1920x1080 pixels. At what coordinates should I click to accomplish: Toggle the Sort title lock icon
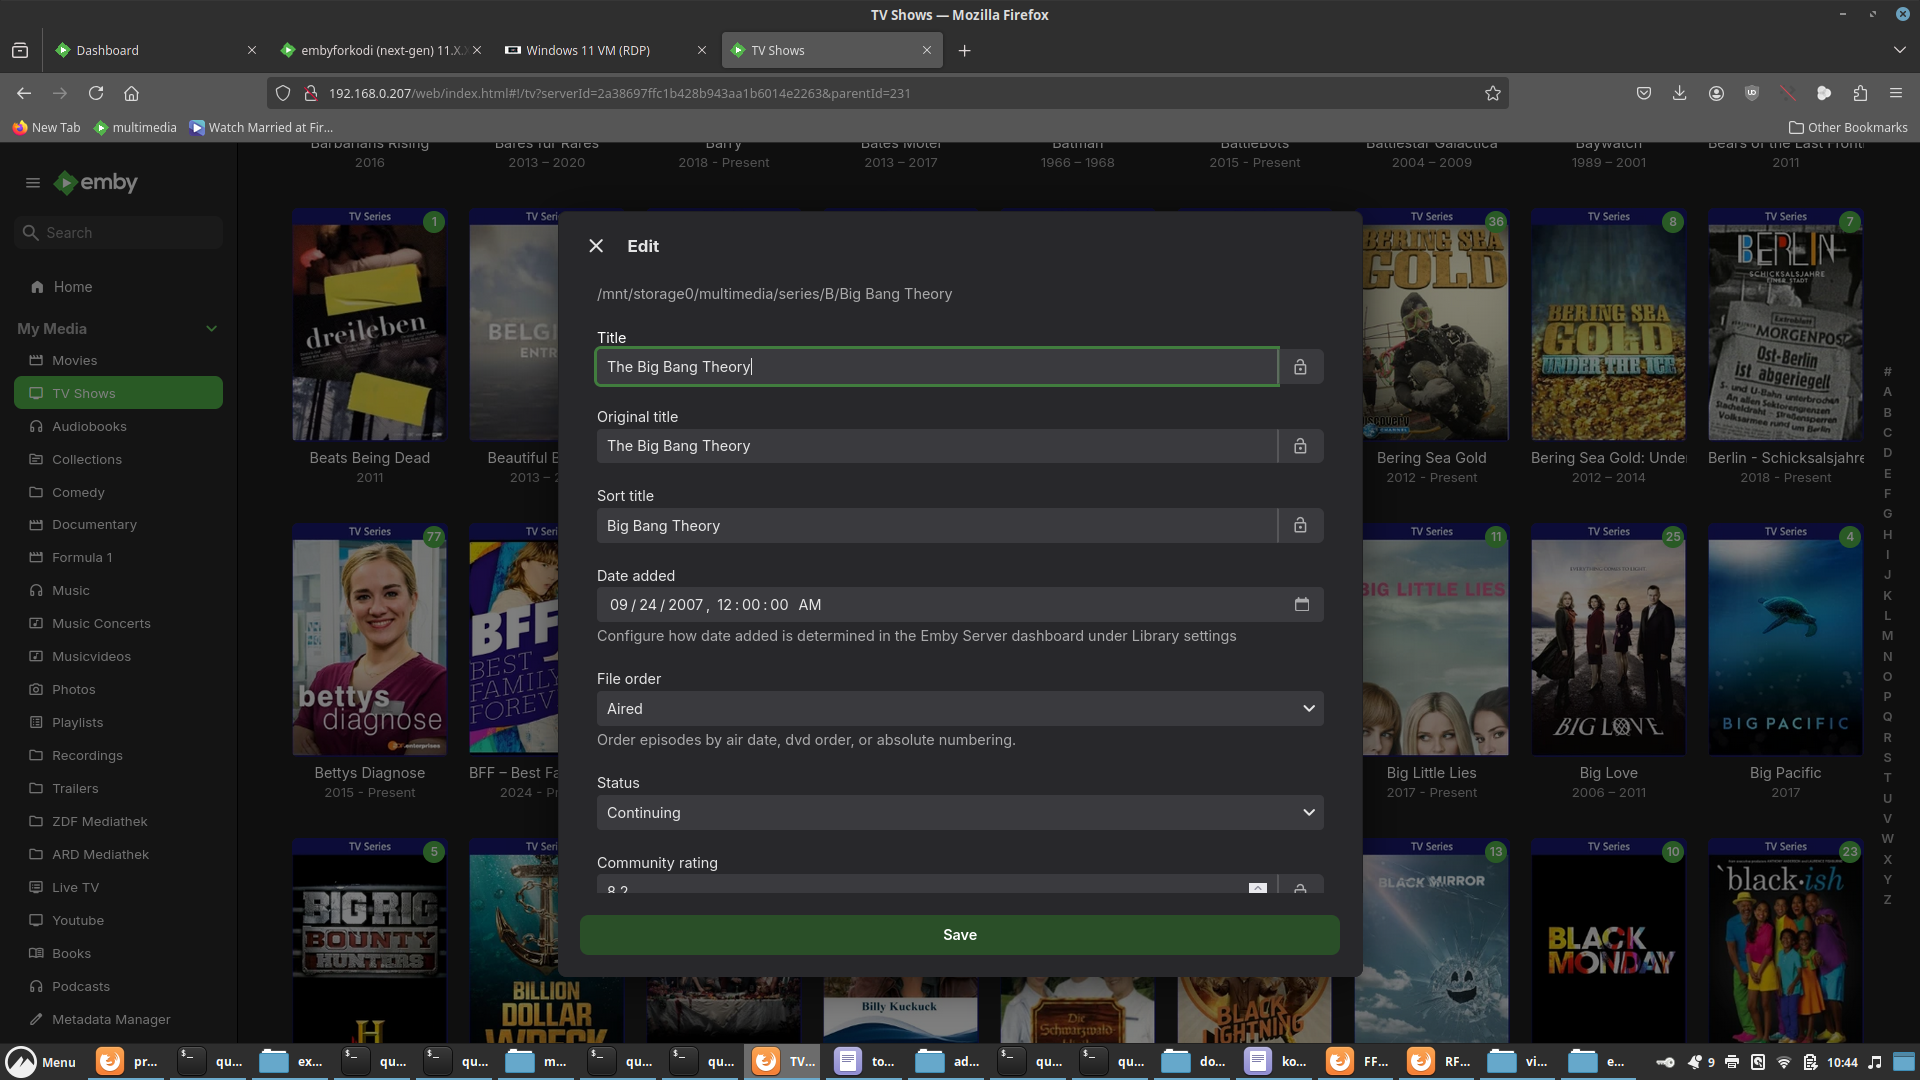pyautogui.click(x=1300, y=526)
